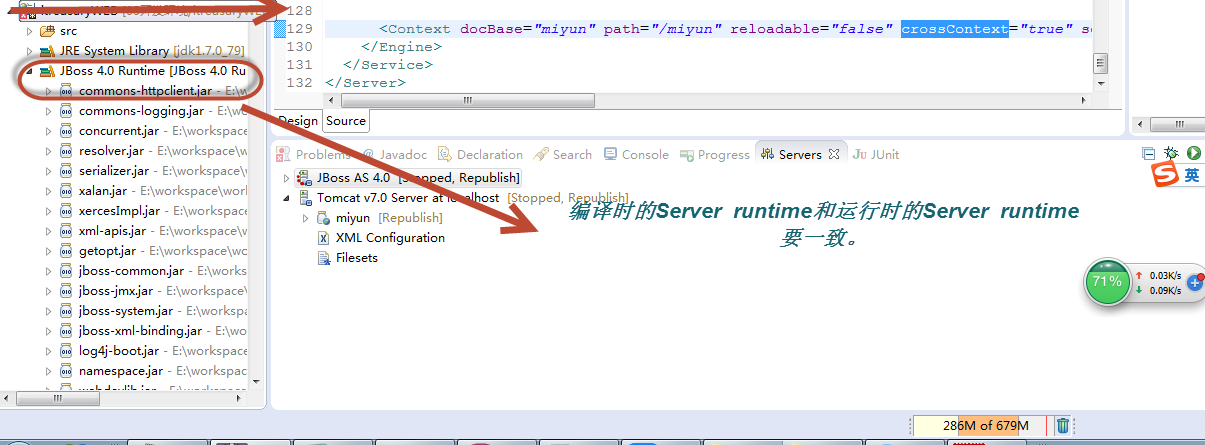Click the heap status 286M of 679M bar
This screenshot has width=1205, height=445.
(980, 425)
